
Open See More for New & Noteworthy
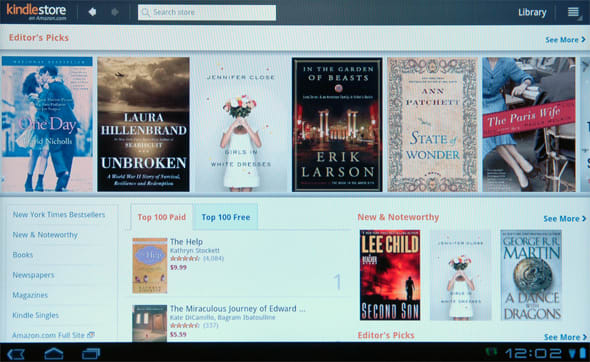click(x=564, y=219)
